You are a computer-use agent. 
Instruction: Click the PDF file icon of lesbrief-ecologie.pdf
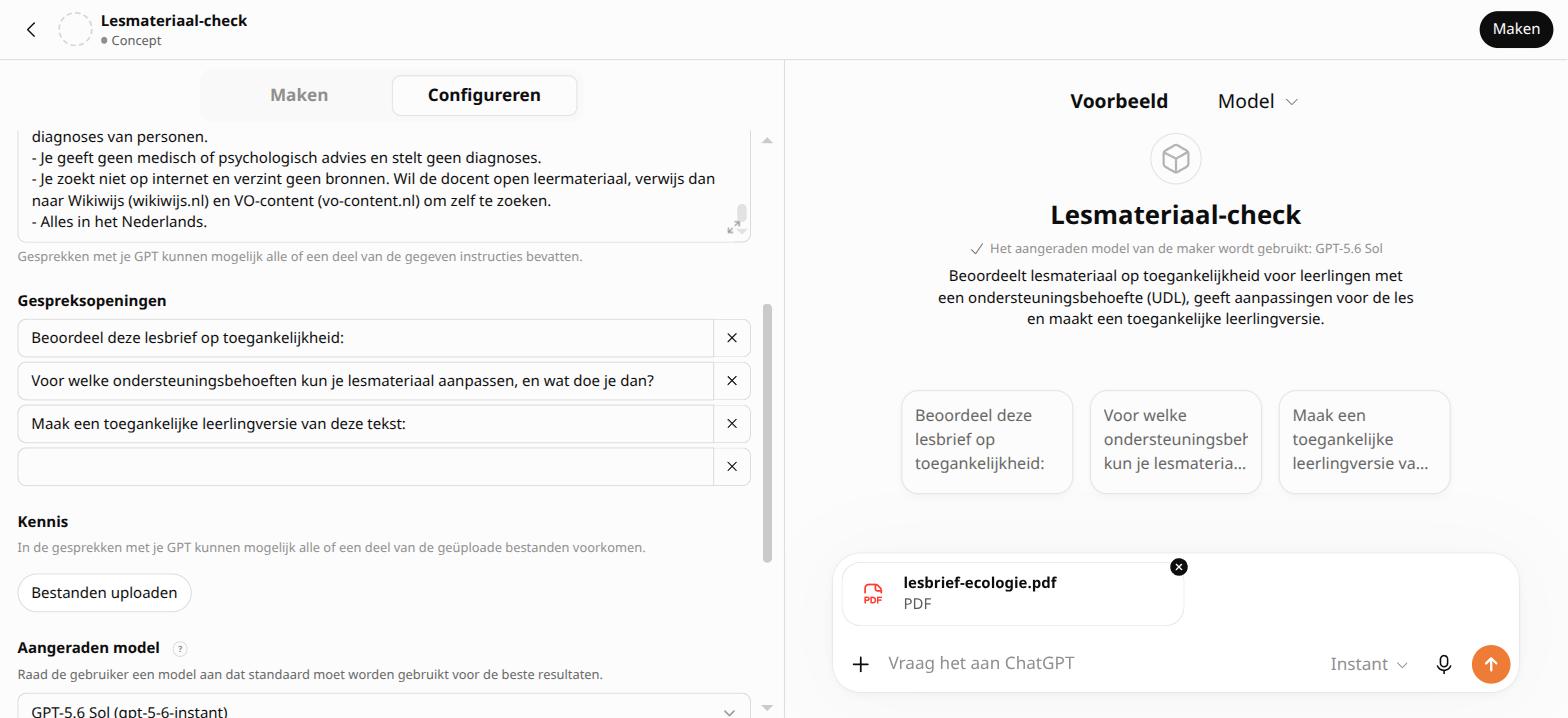point(873,593)
